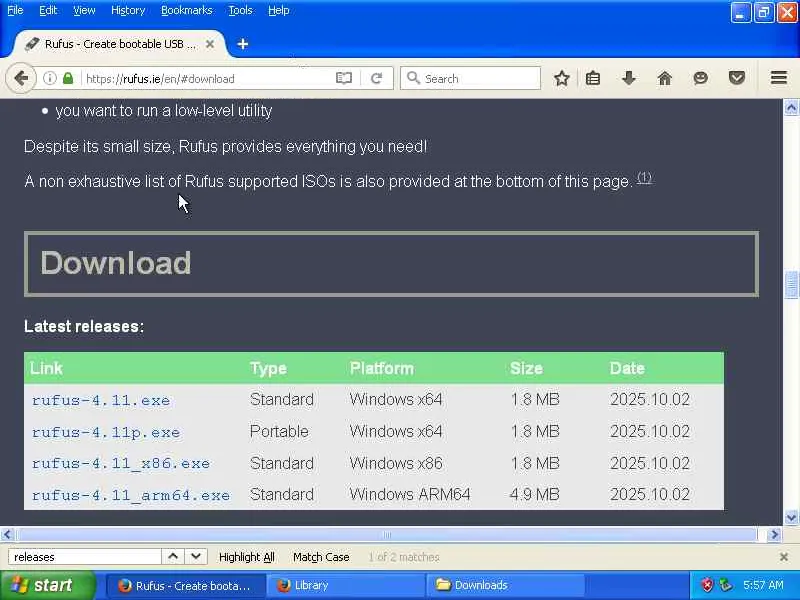Click the horizontal scrollbar left arrow

[7, 535]
